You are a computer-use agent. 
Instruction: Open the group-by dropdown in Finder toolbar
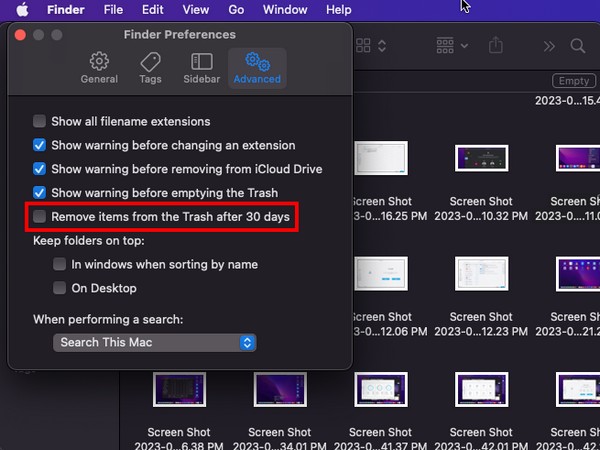pyautogui.click(x=452, y=46)
